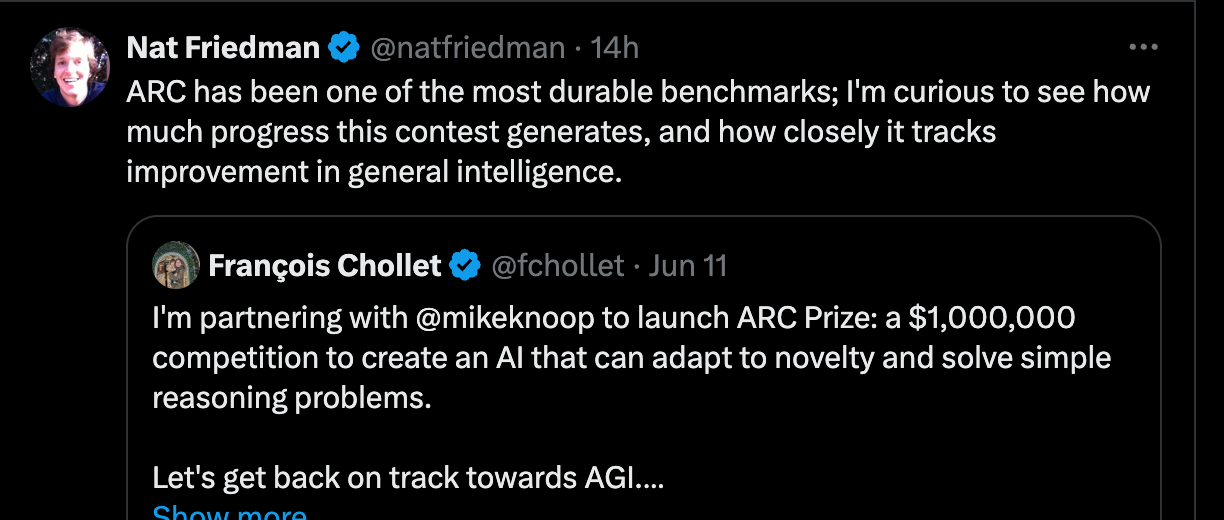
Task: Click the Jun 11 date on quoted tweet
Action: click(x=687, y=265)
